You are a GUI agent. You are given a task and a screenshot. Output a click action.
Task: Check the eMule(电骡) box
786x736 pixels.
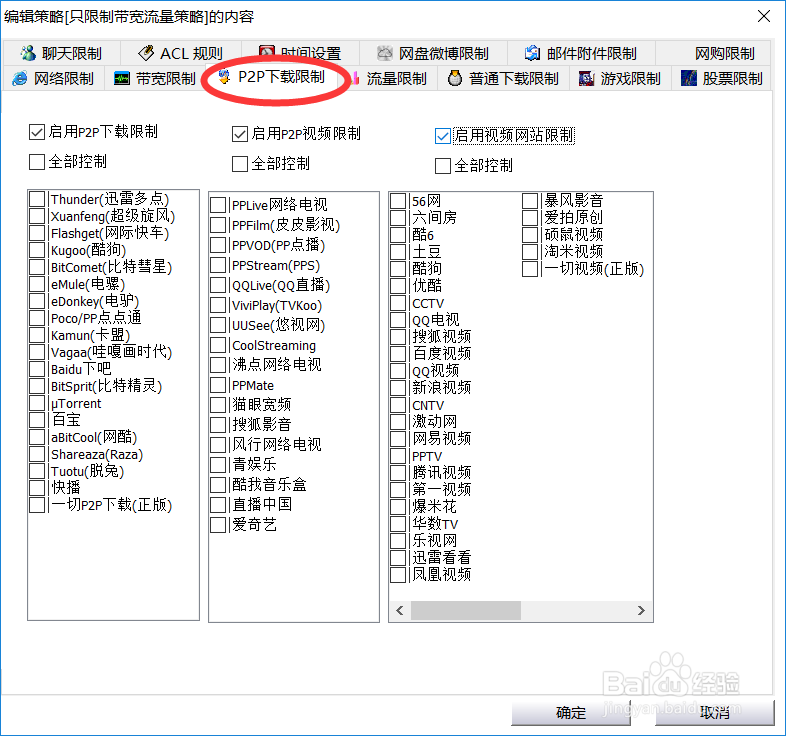point(37,284)
